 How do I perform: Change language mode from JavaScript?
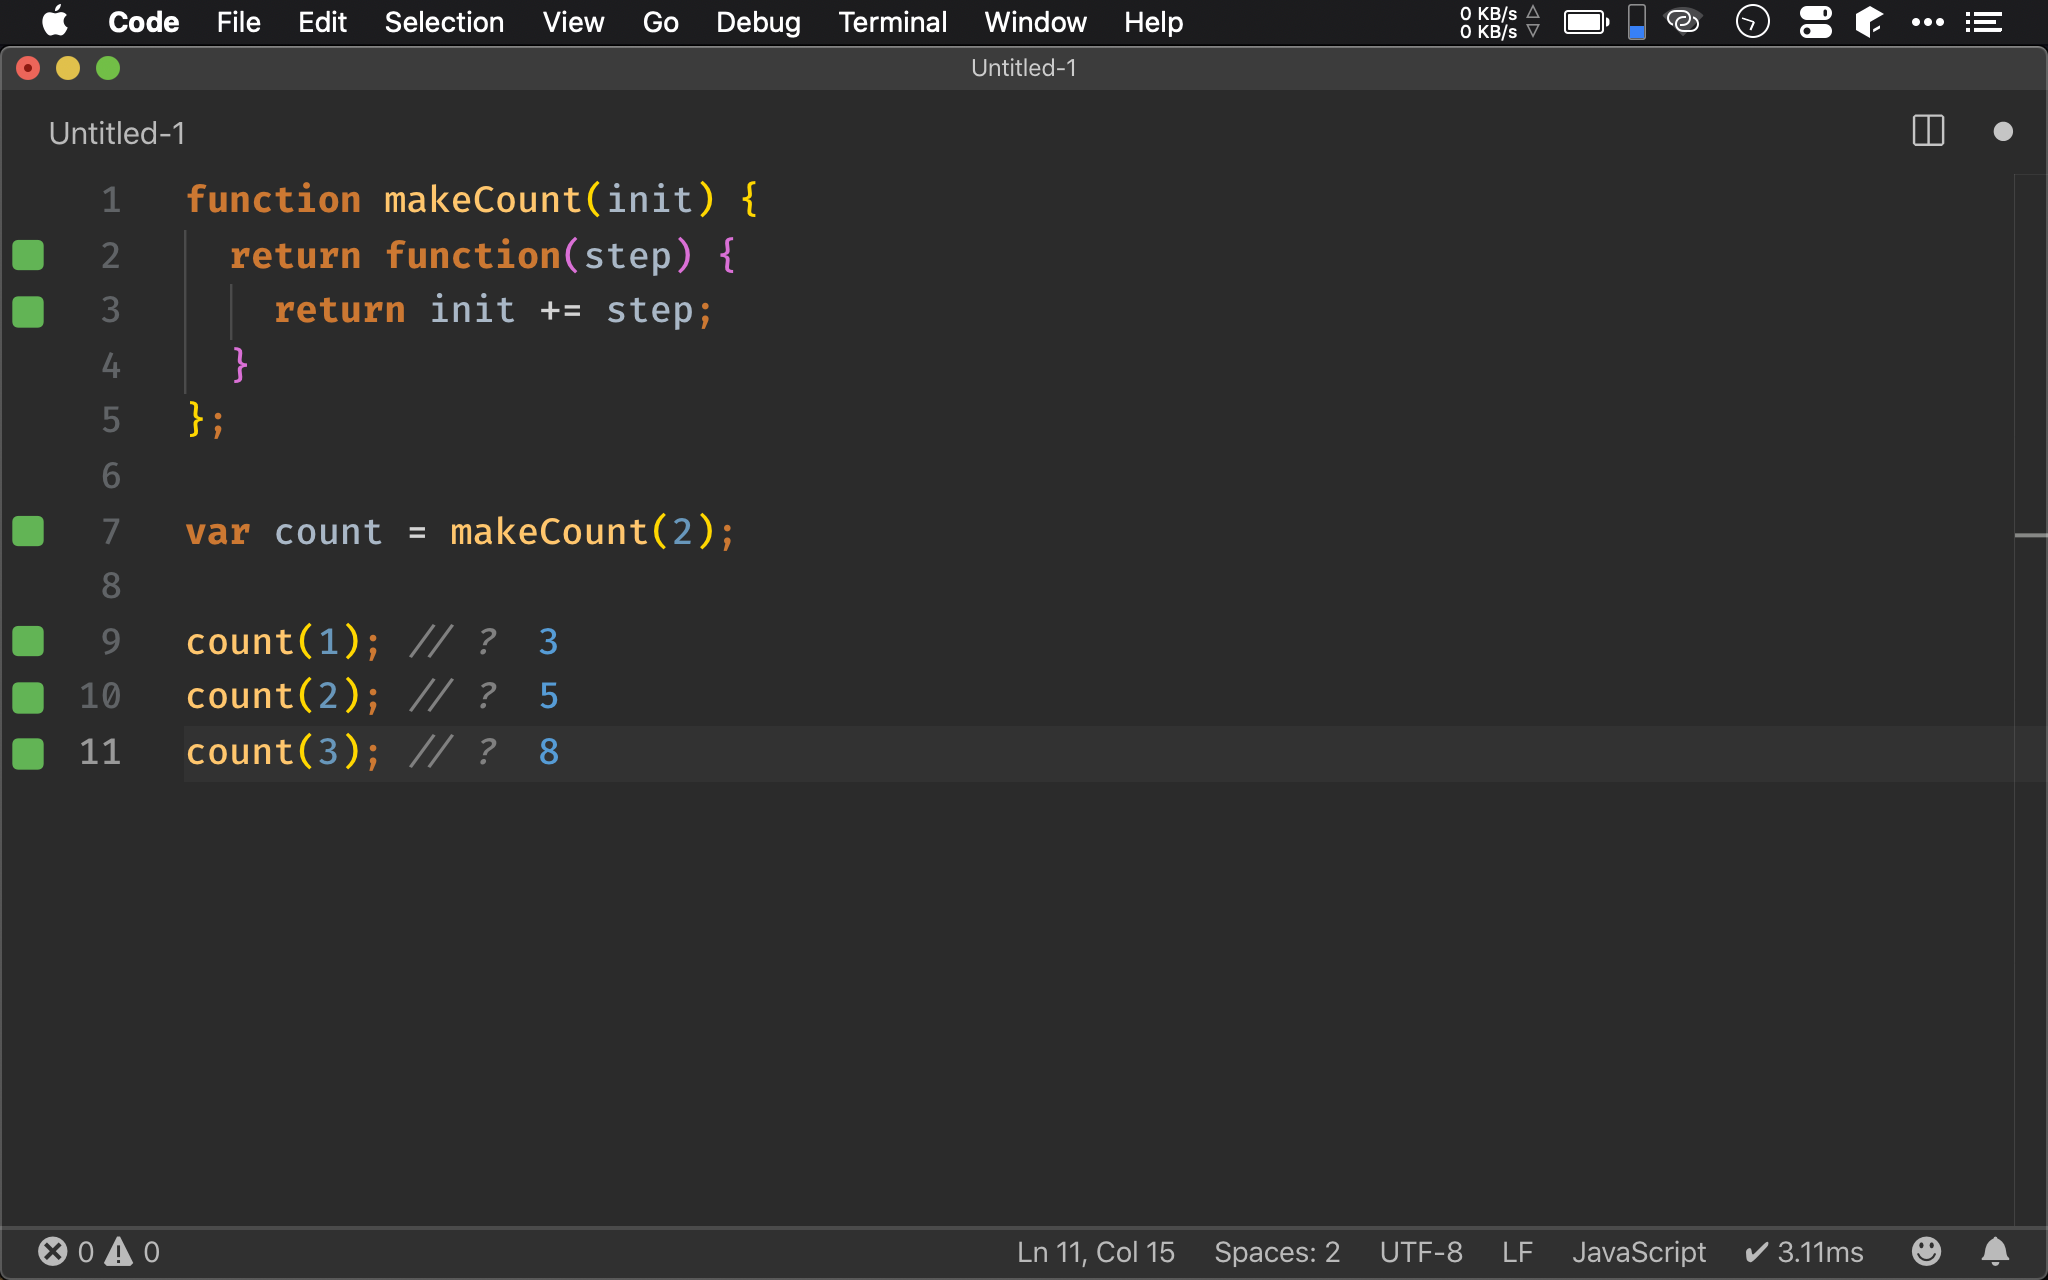pyautogui.click(x=1638, y=1252)
